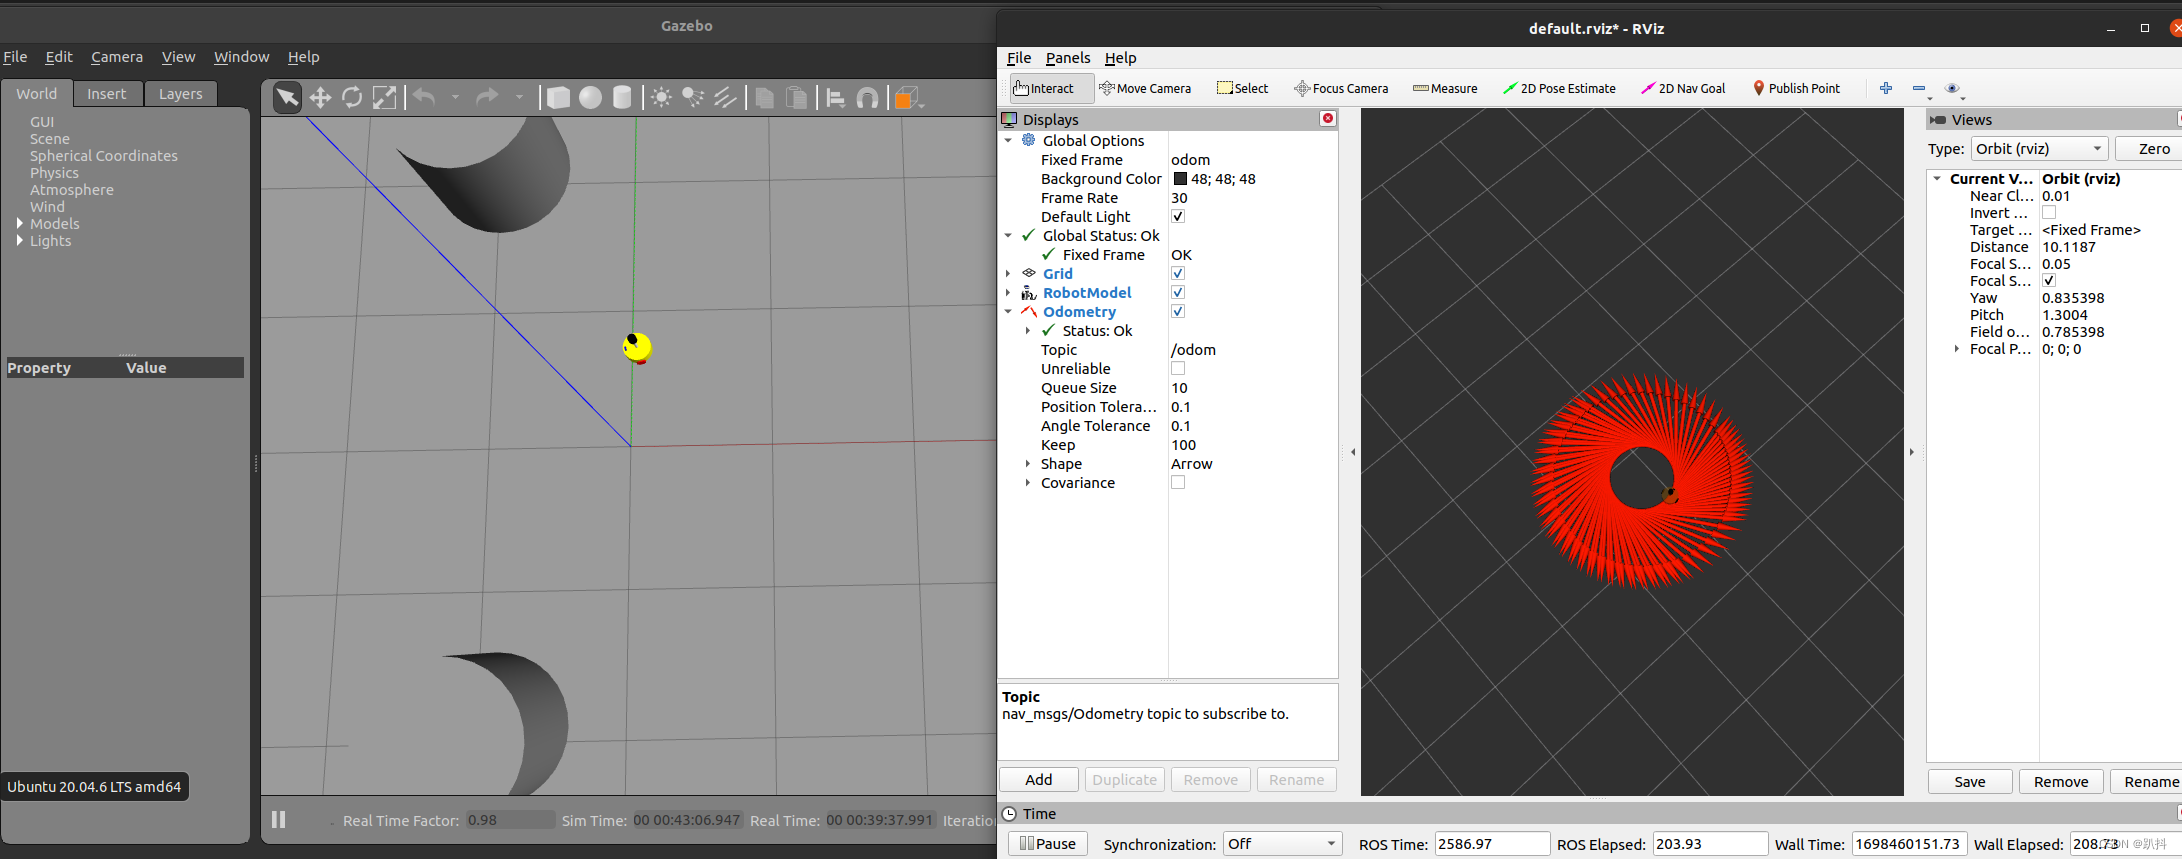Collapse the Odometry display node

pos(1008,311)
